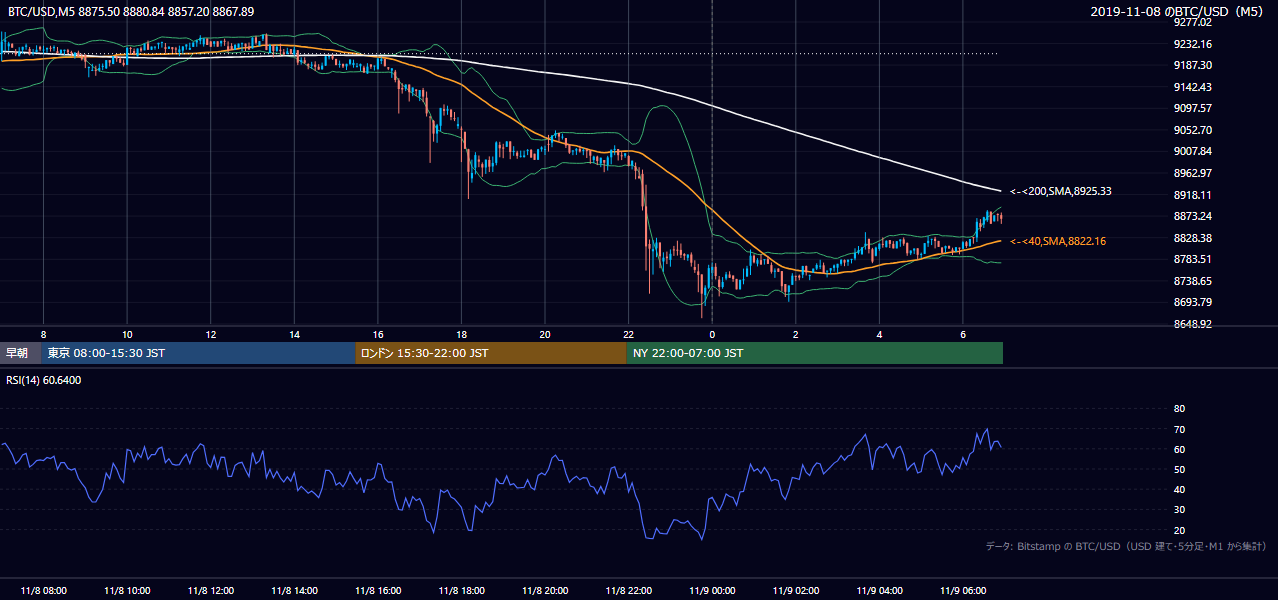The image size is (1278, 600).
Task: Click the 11/8 20:00 date axis label
Action: pyautogui.click(x=545, y=590)
